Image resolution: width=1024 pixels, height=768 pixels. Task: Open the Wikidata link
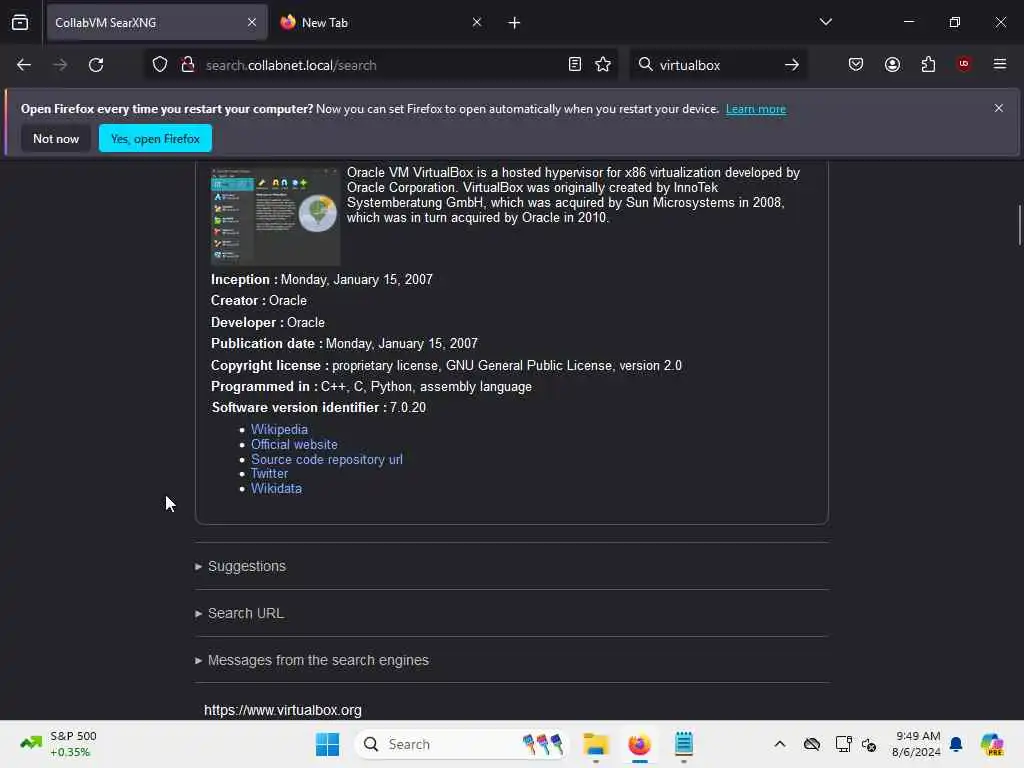pyautogui.click(x=276, y=488)
